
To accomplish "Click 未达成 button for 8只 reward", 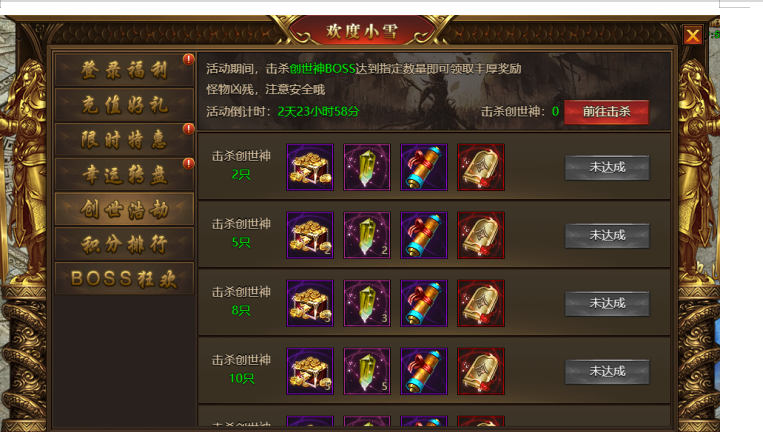I will coord(607,303).
